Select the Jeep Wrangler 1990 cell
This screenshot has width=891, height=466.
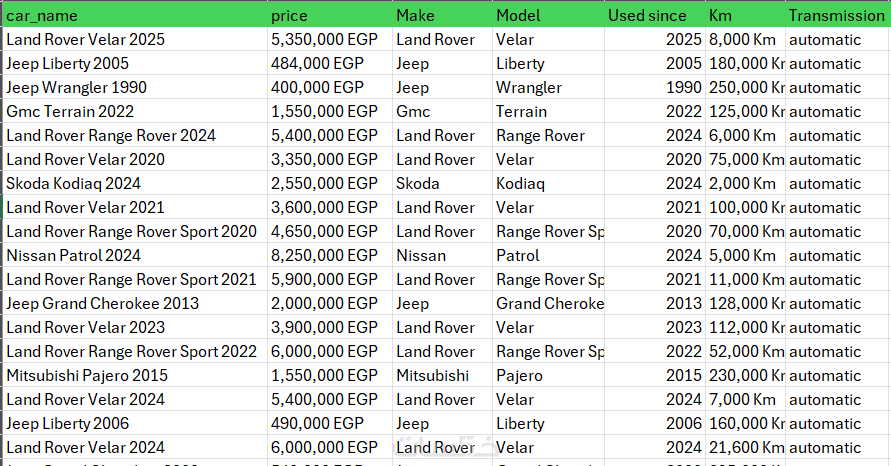tap(74, 88)
